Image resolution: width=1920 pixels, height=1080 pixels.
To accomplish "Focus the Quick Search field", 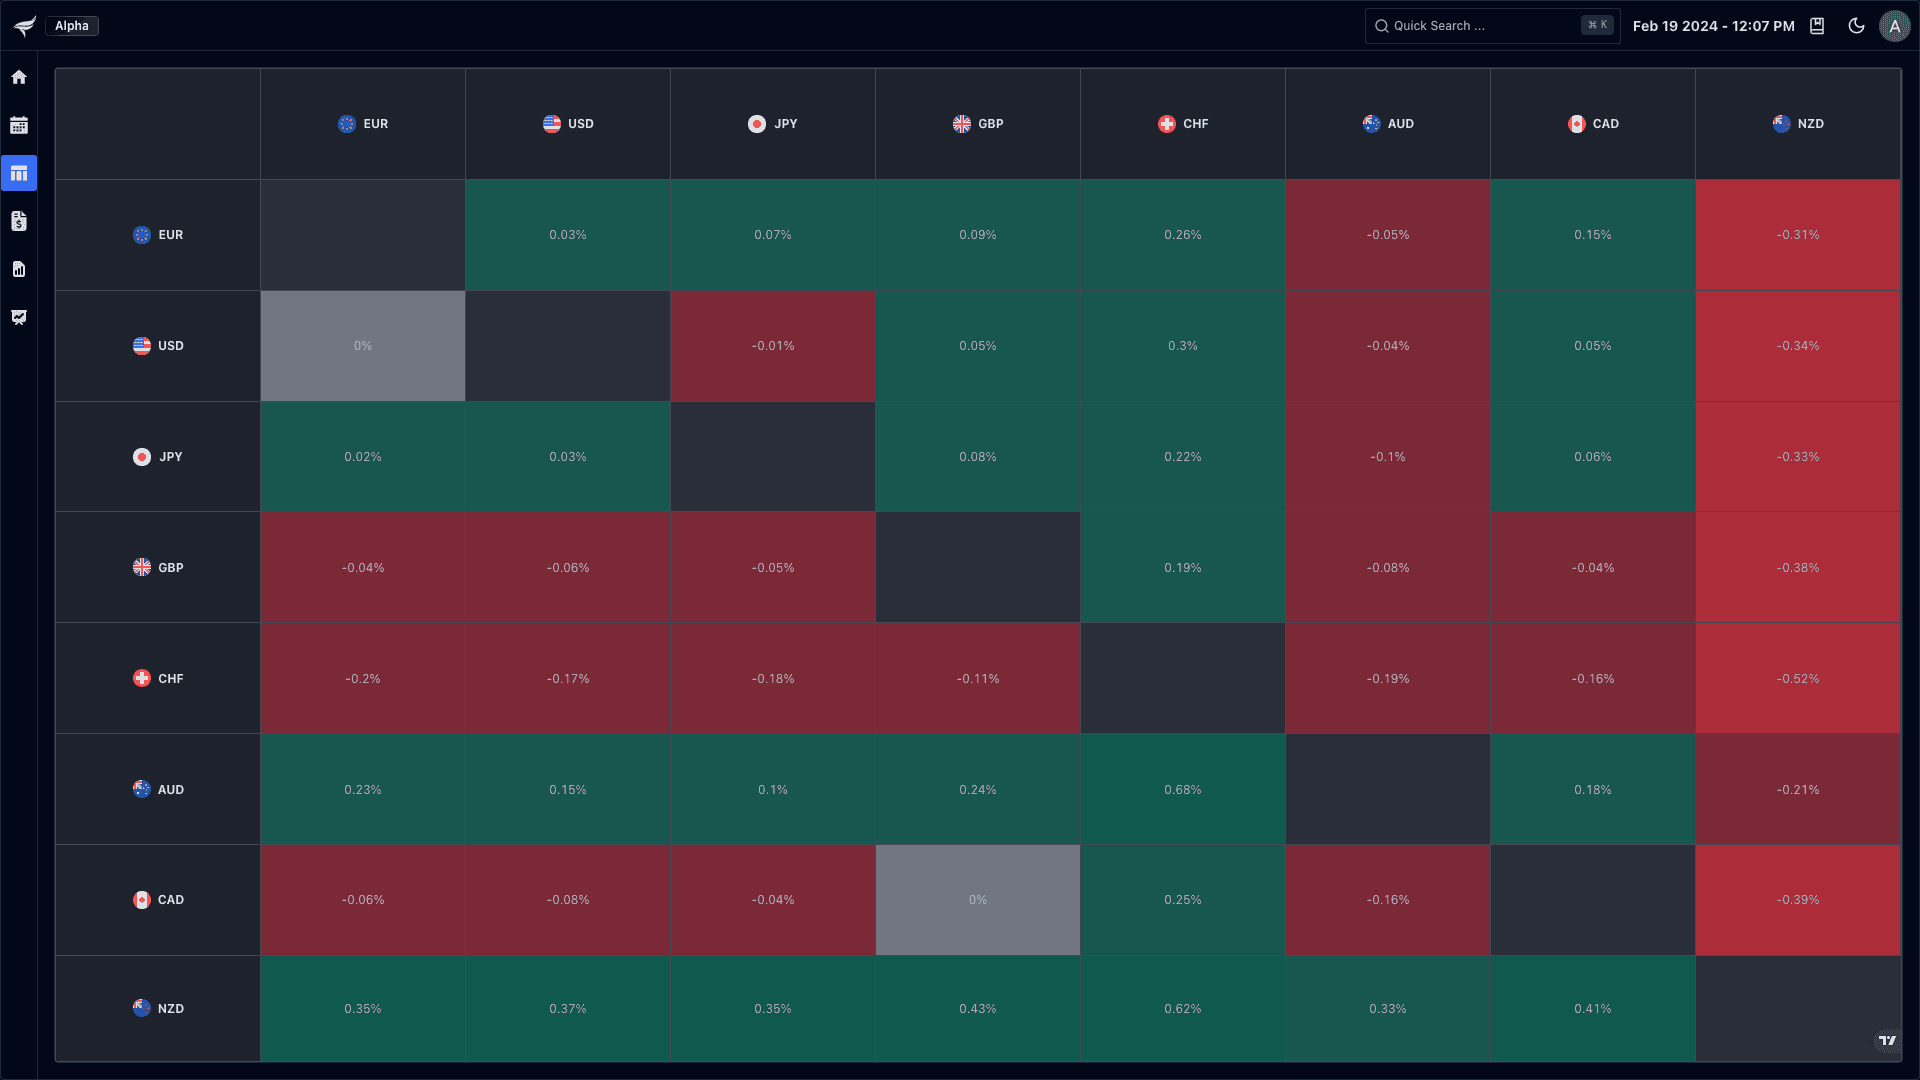I will coord(1492,26).
